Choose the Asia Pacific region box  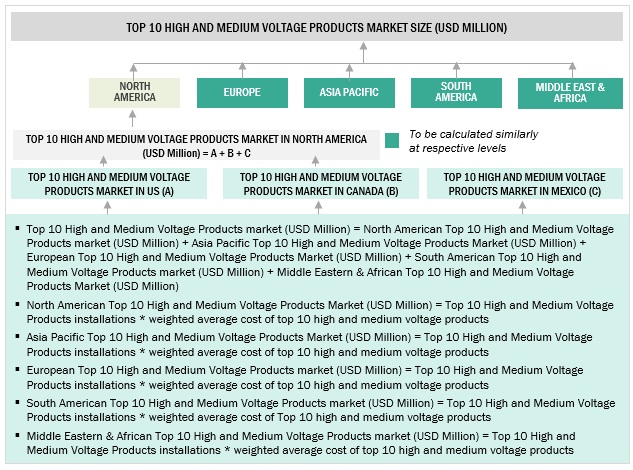pos(349,92)
